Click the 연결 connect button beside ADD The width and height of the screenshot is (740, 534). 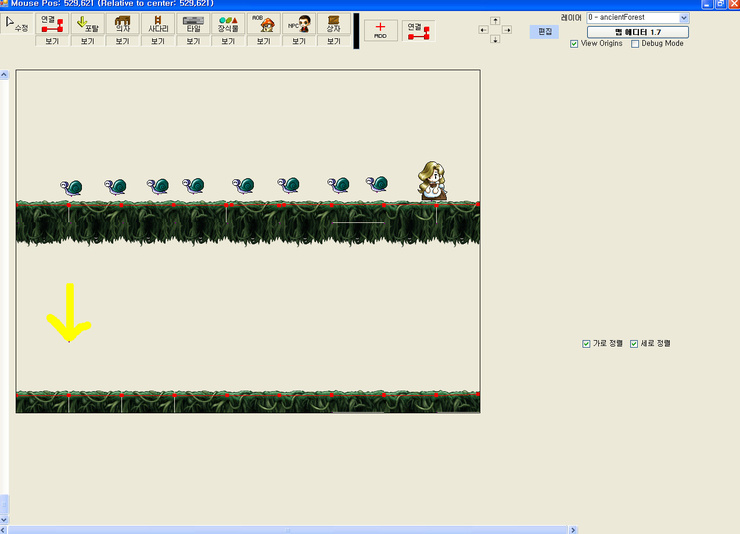pos(418,30)
